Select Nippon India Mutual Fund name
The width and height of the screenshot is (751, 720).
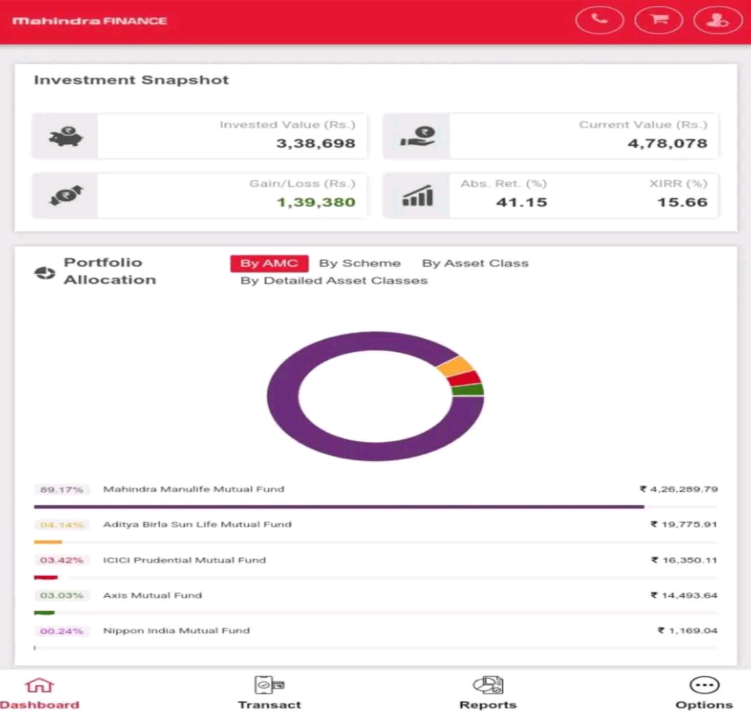point(176,631)
